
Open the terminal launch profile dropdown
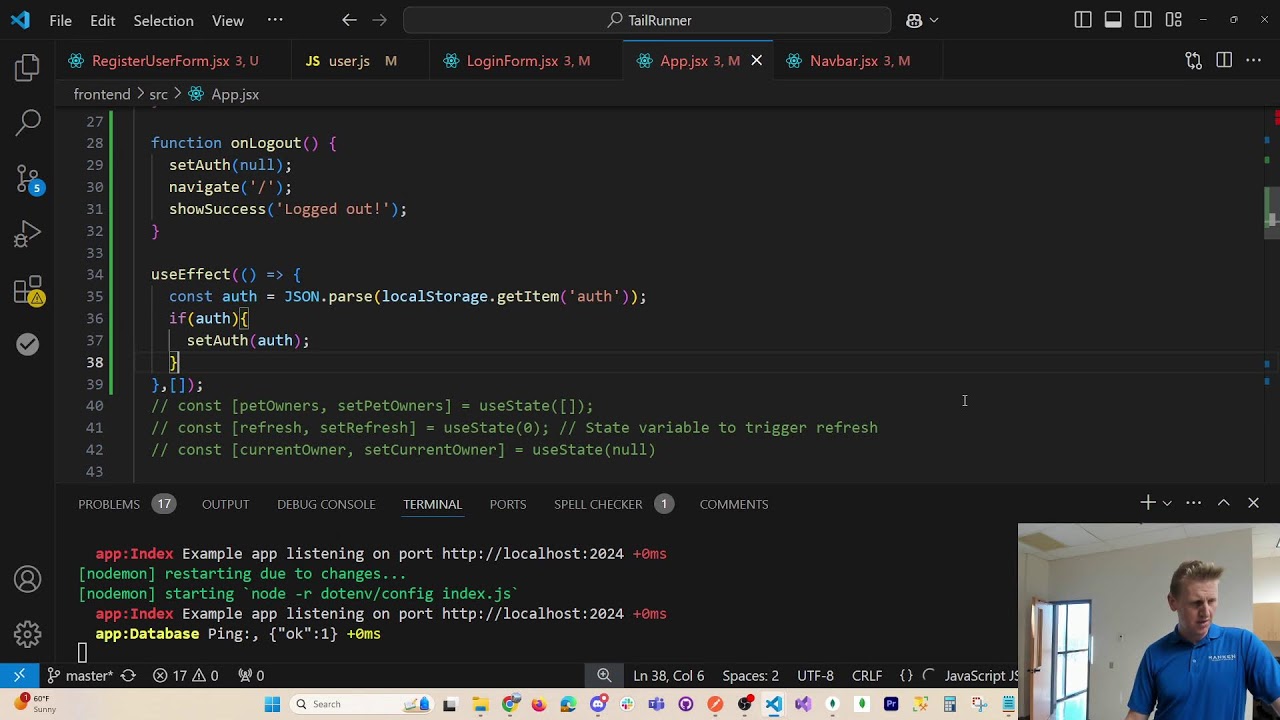click(1166, 503)
